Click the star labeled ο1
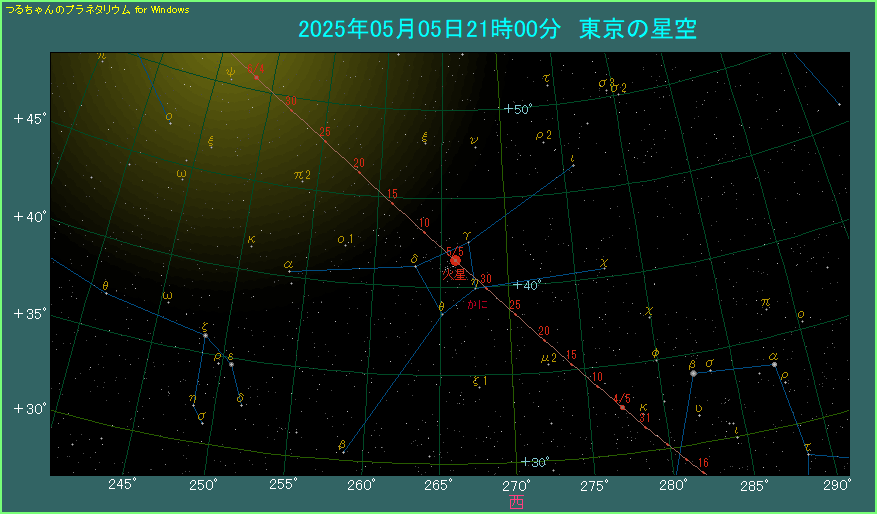The image size is (877, 514). pos(346,239)
